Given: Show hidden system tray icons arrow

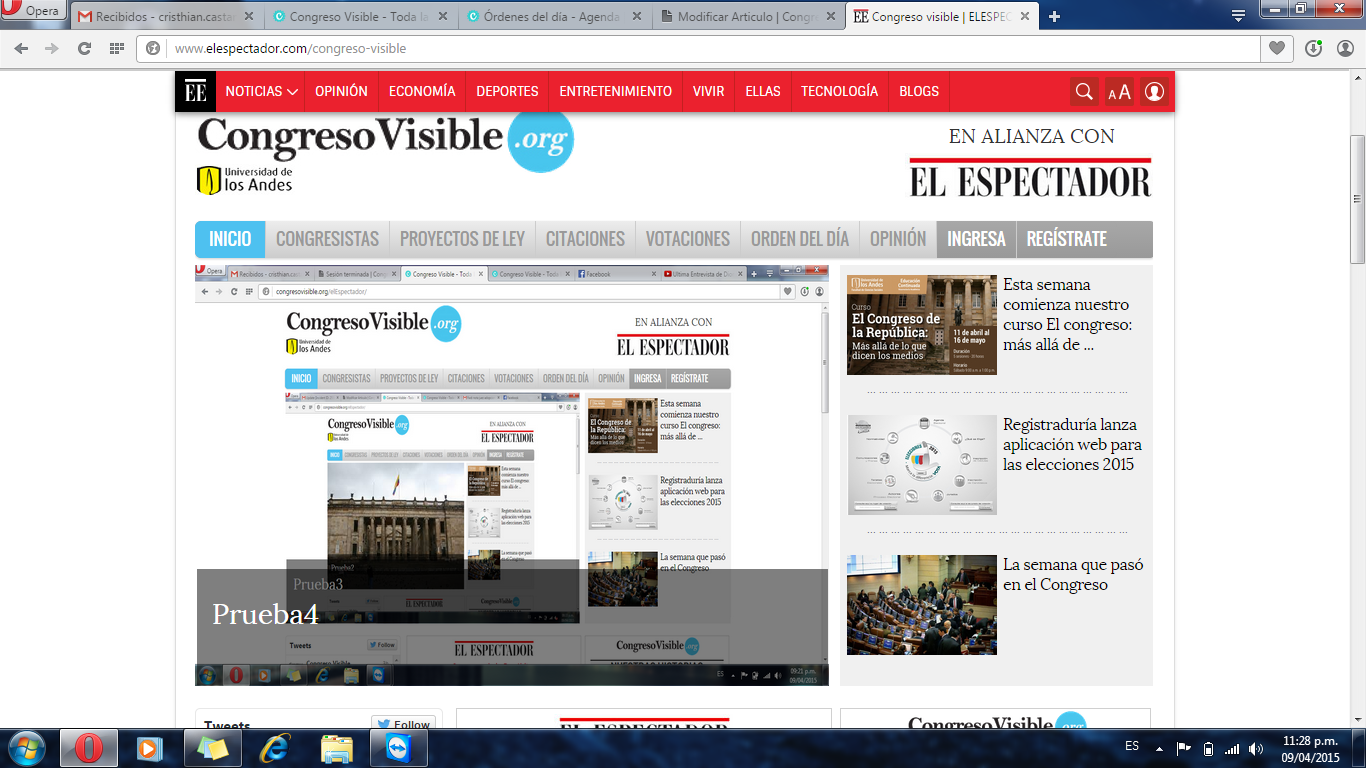Looking at the screenshot, I should click(x=1159, y=748).
